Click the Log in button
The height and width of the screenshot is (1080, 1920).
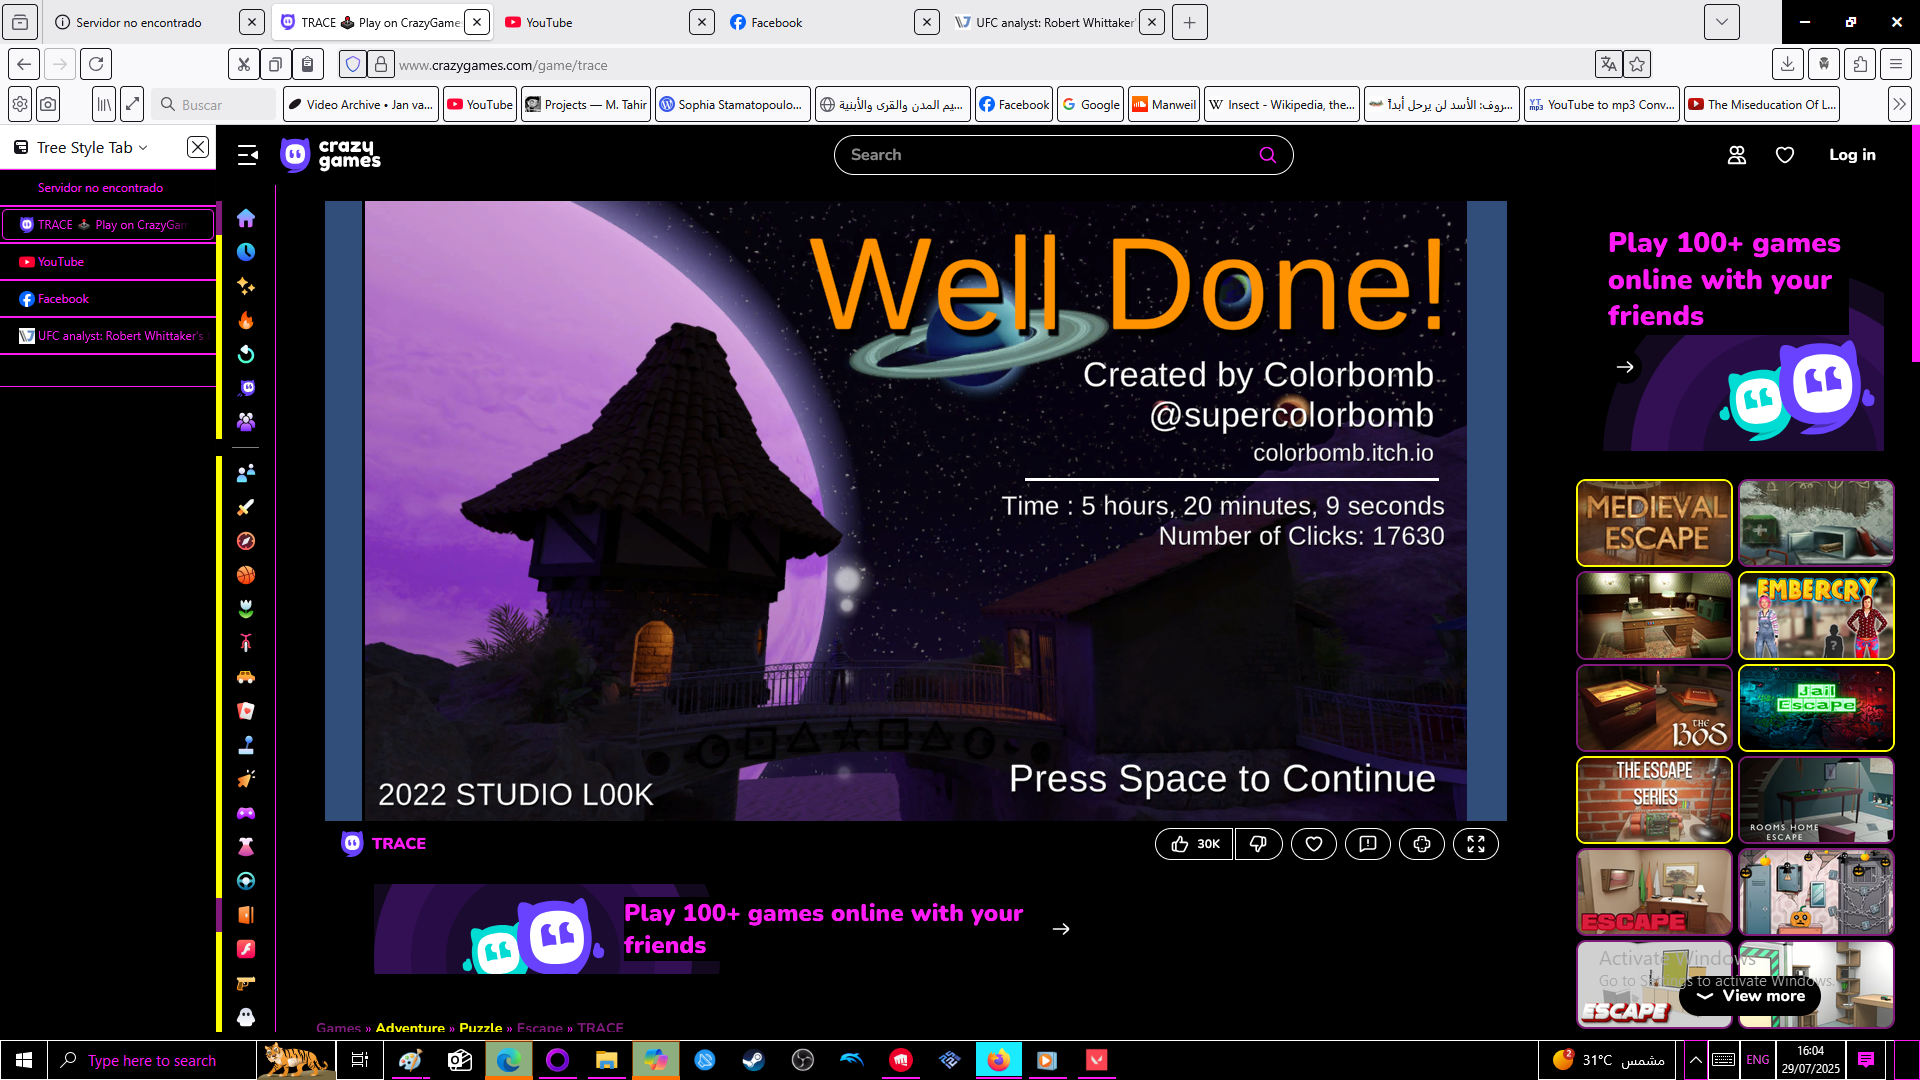coord(1852,155)
